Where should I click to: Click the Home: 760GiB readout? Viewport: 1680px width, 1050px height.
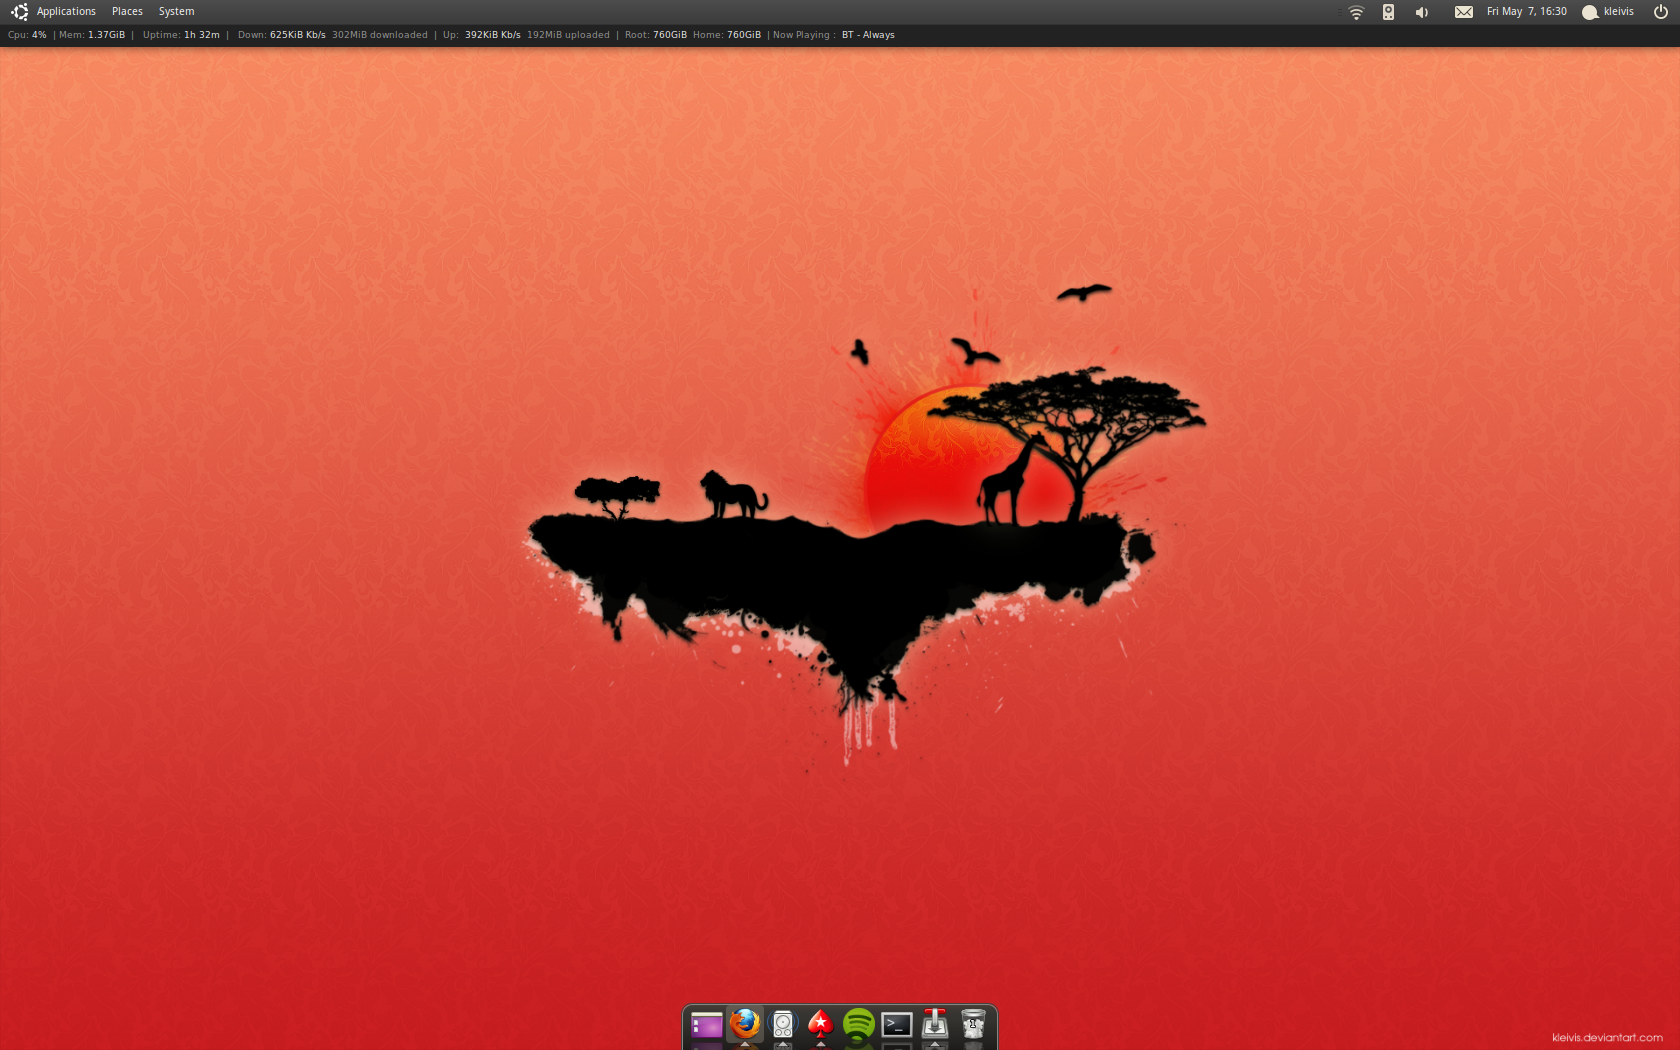point(727,35)
